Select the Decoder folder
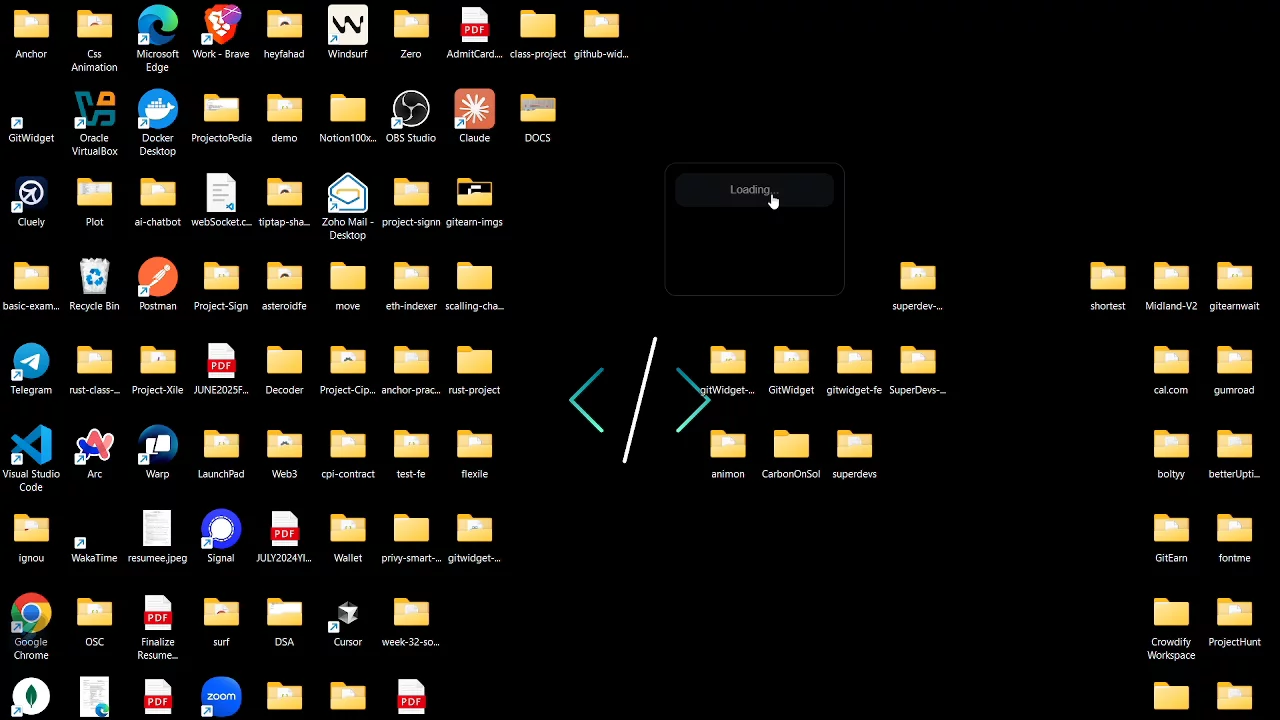The image size is (1280, 720). click(284, 362)
